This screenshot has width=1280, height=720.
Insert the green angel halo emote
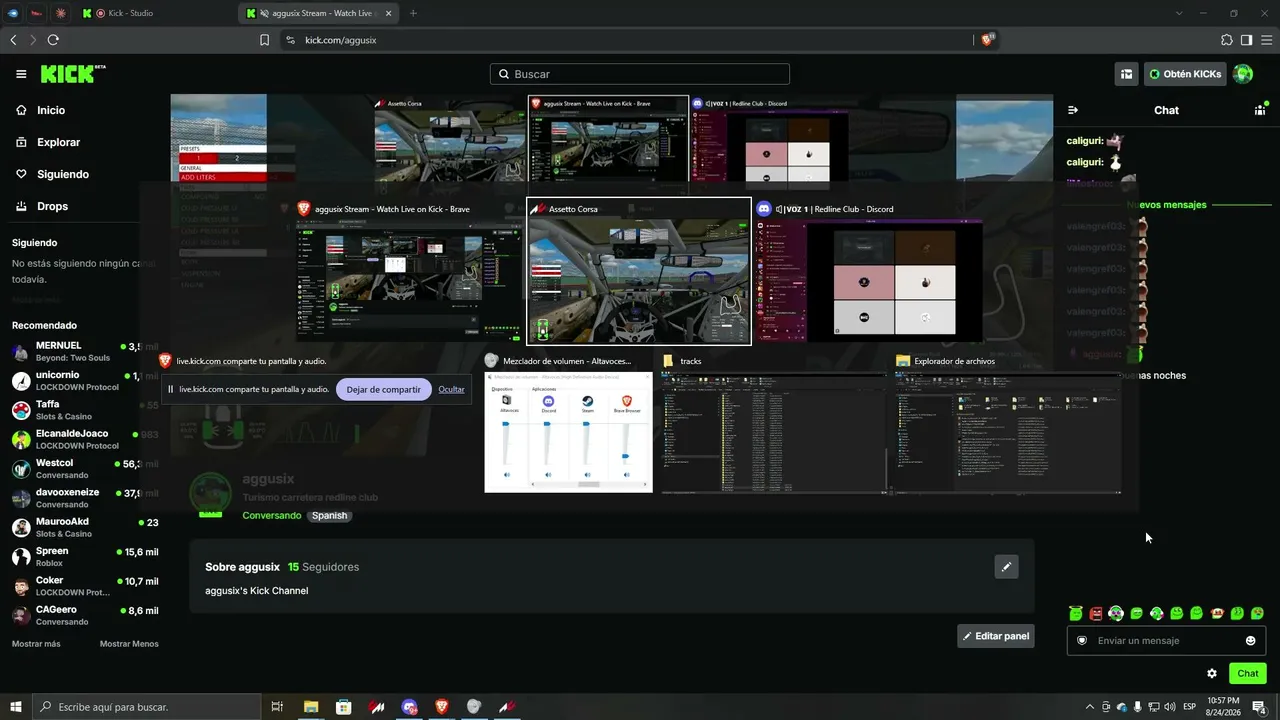(1076, 613)
